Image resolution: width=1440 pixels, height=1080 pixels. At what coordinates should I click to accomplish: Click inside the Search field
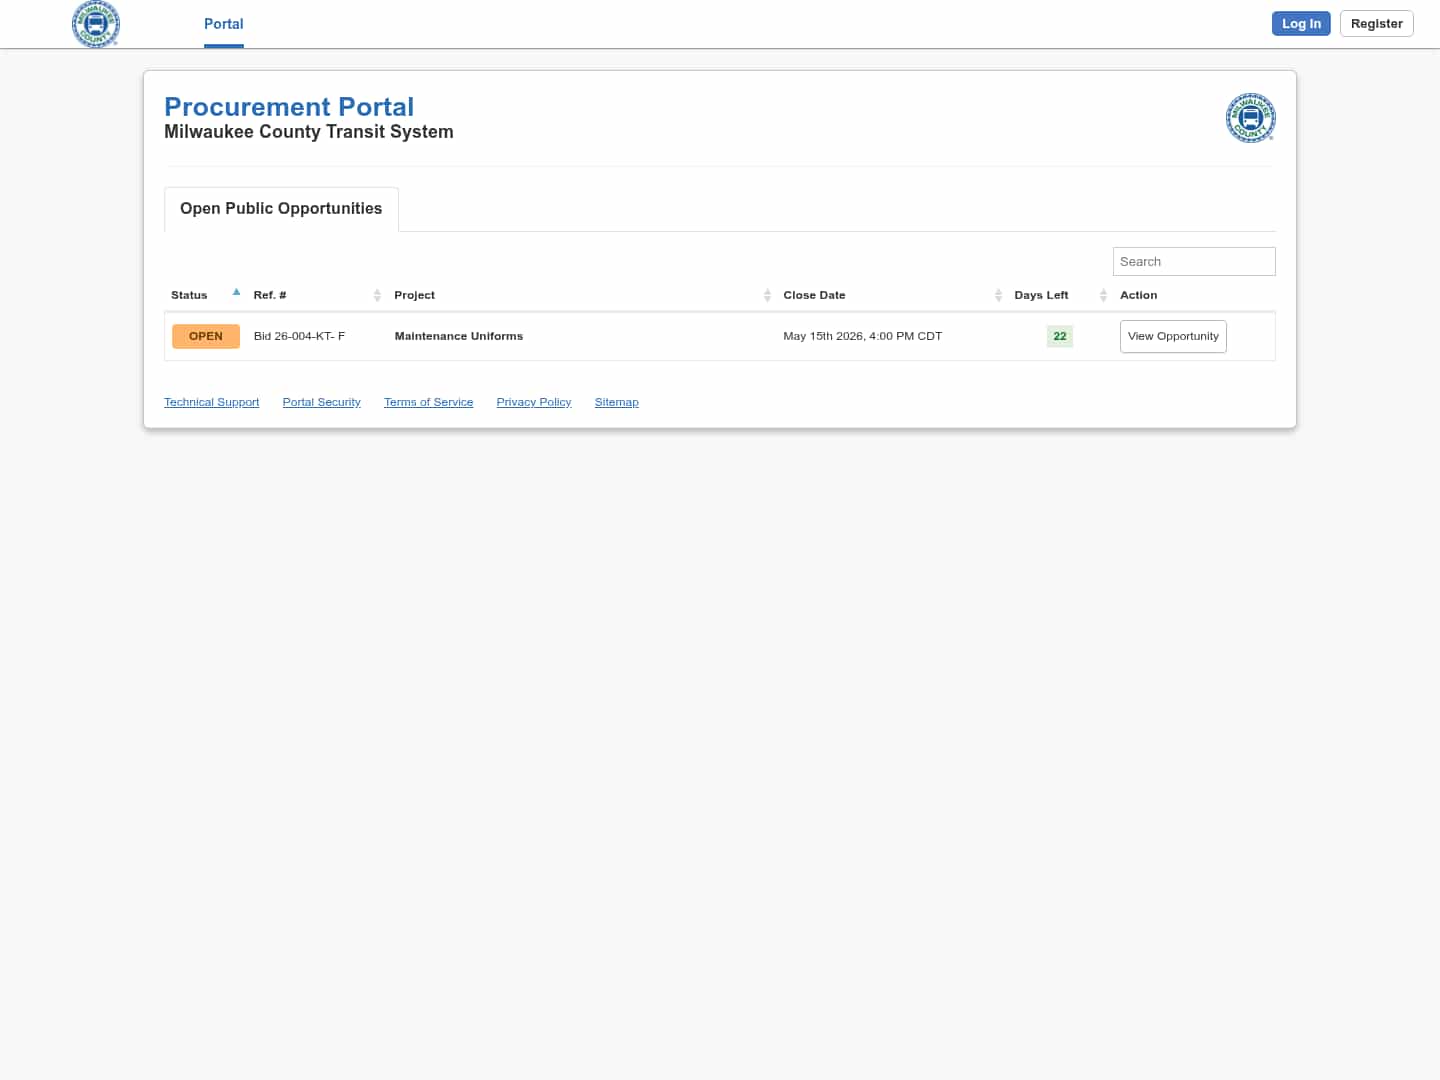click(1194, 261)
